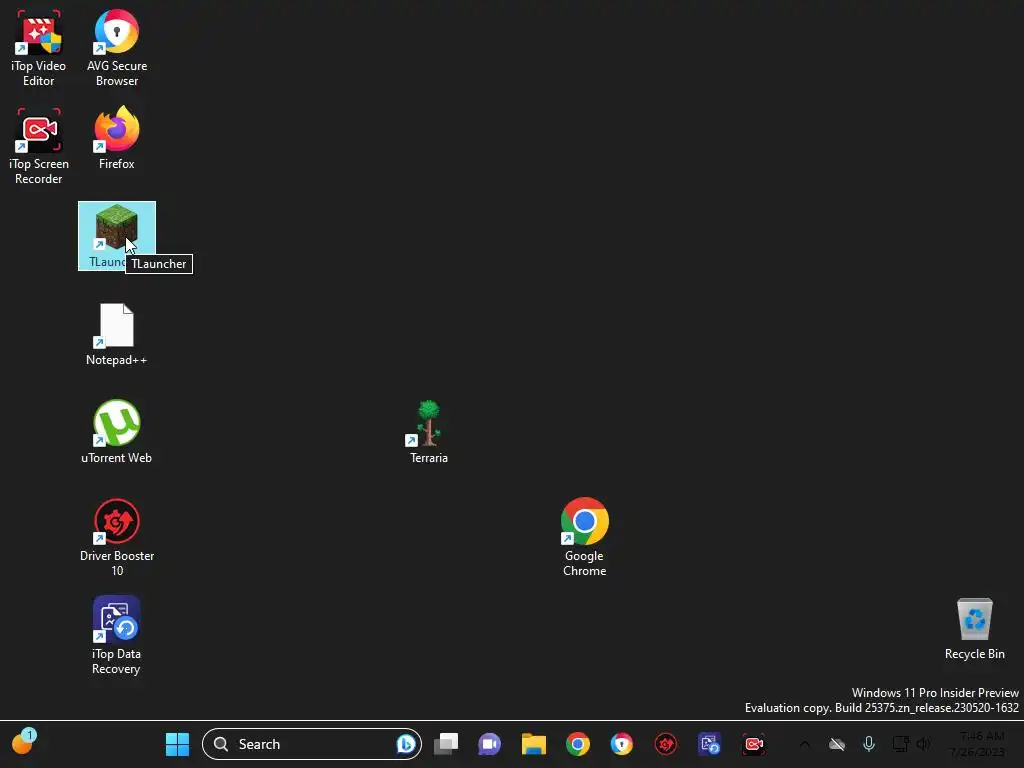Select the TLauncher grass block icon

pyautogui.click(x=117, y=227)
